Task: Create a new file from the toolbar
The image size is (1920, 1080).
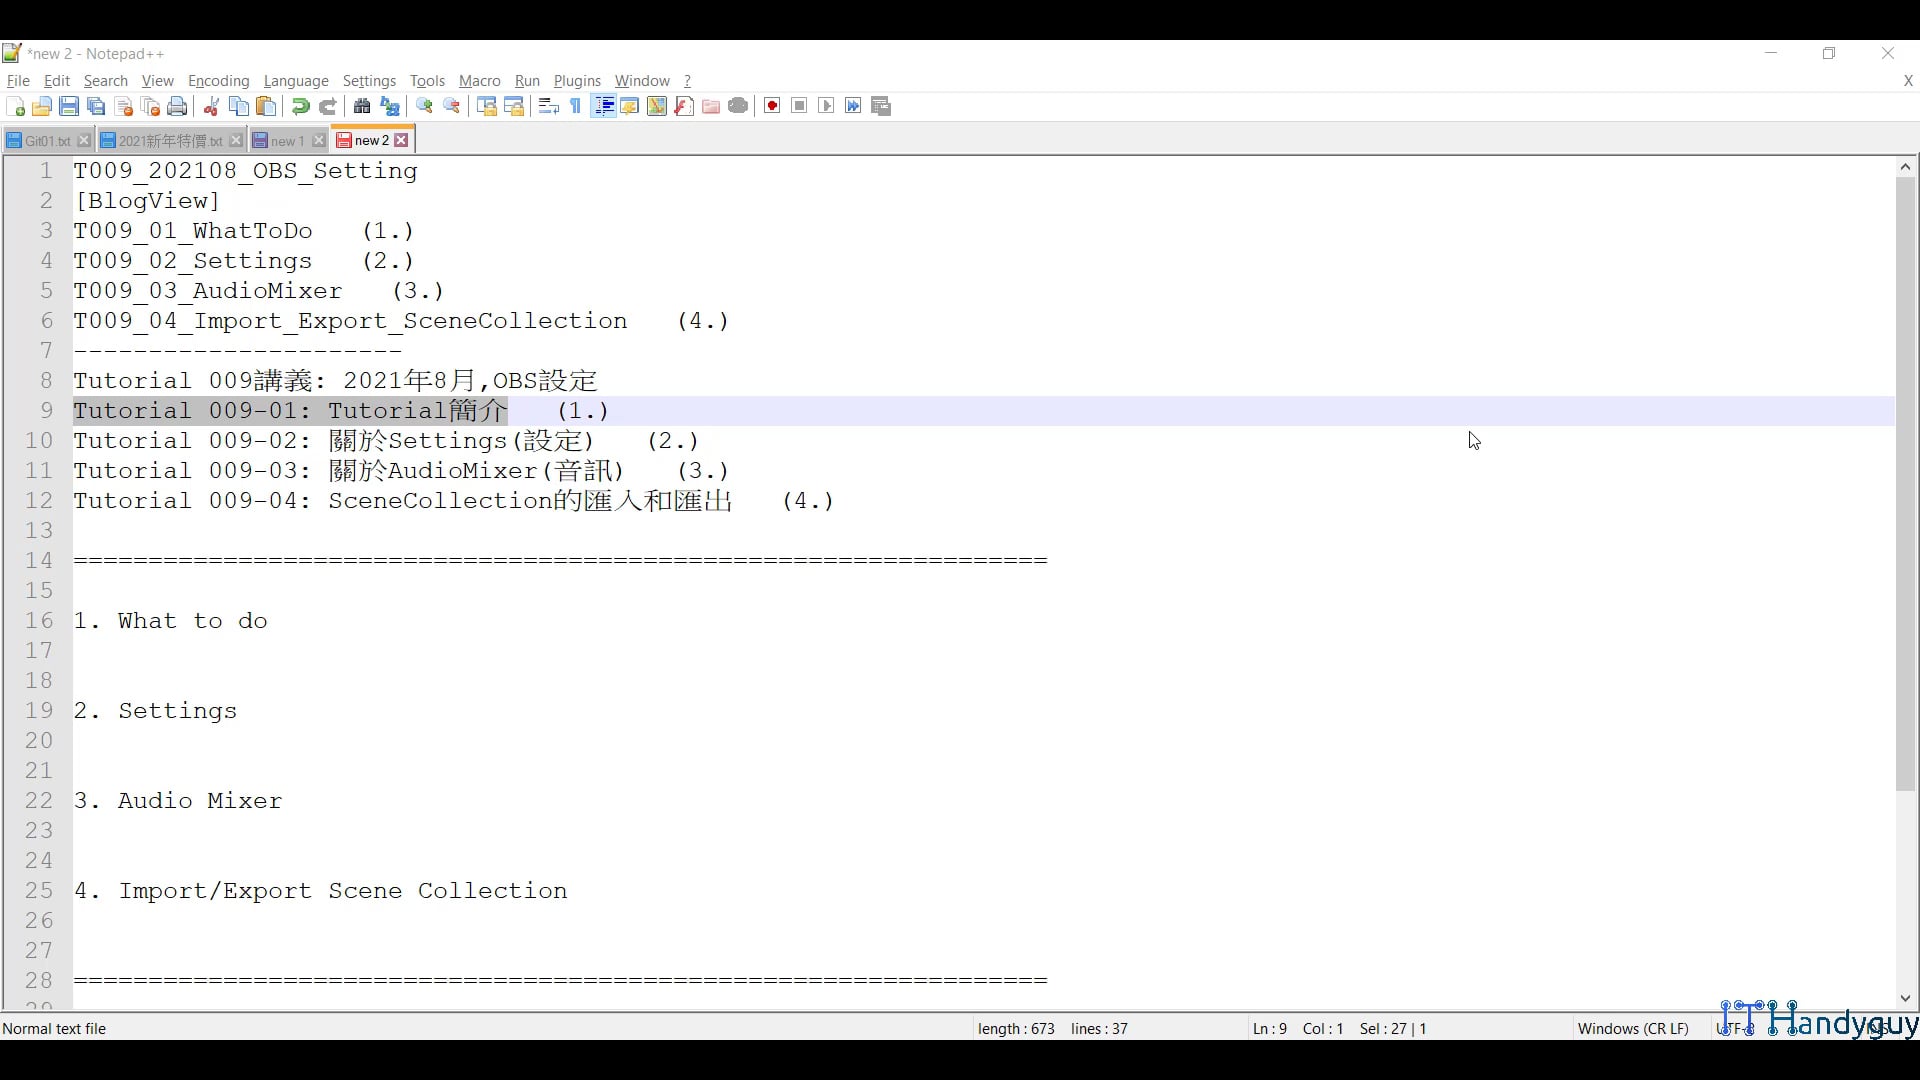Action: click(x=15, y=106)
